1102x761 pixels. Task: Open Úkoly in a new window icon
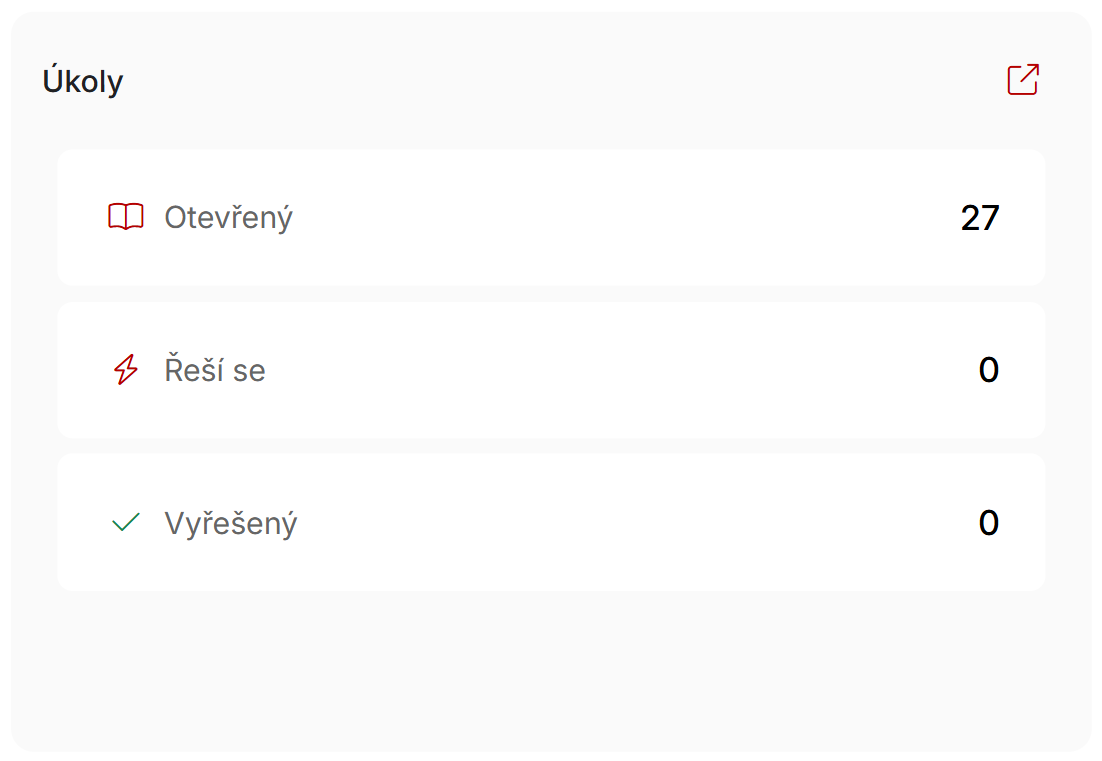1023,79
